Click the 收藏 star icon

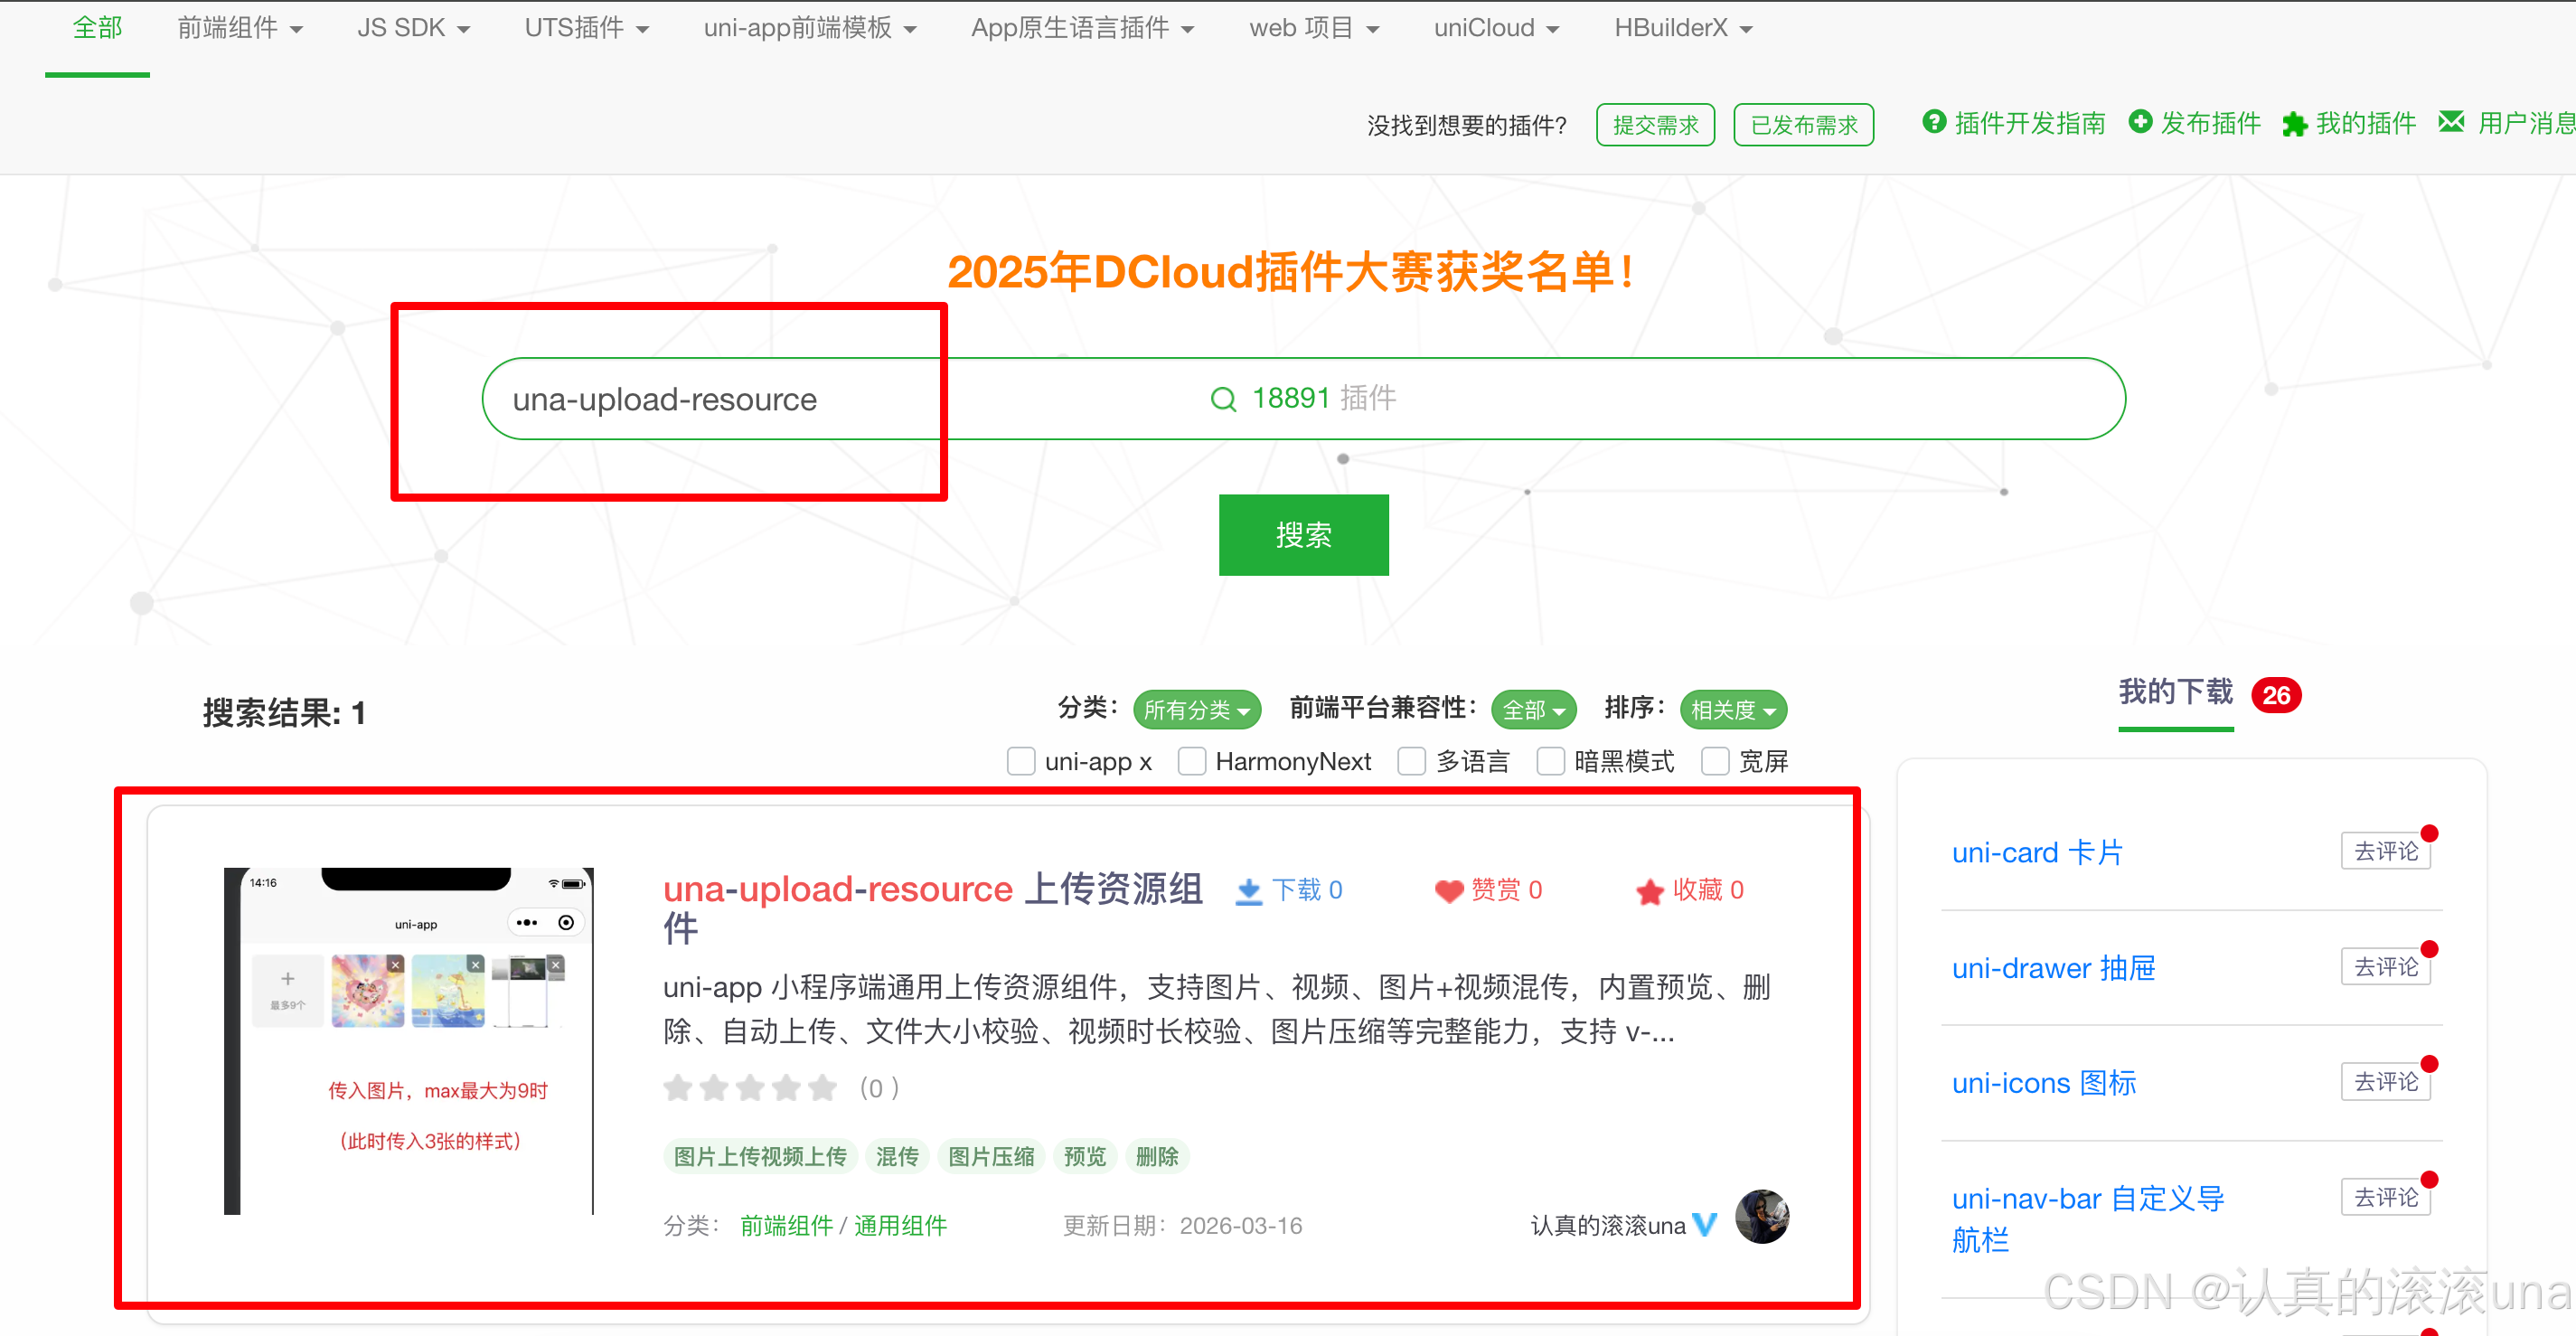click(x=1650, y=891)
